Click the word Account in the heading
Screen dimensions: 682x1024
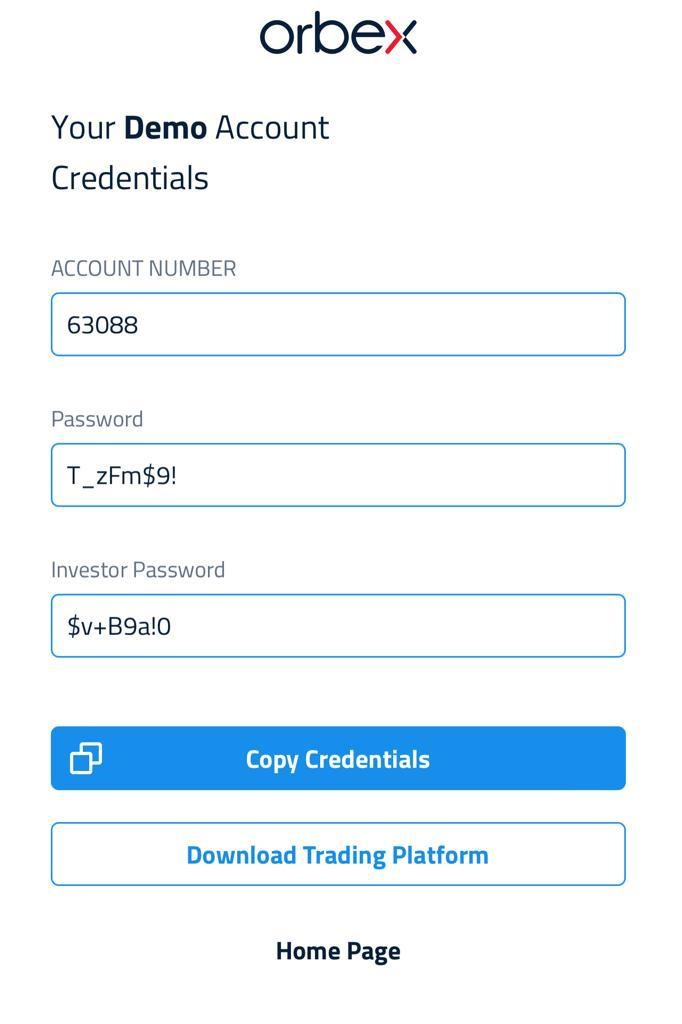[272, 127]
